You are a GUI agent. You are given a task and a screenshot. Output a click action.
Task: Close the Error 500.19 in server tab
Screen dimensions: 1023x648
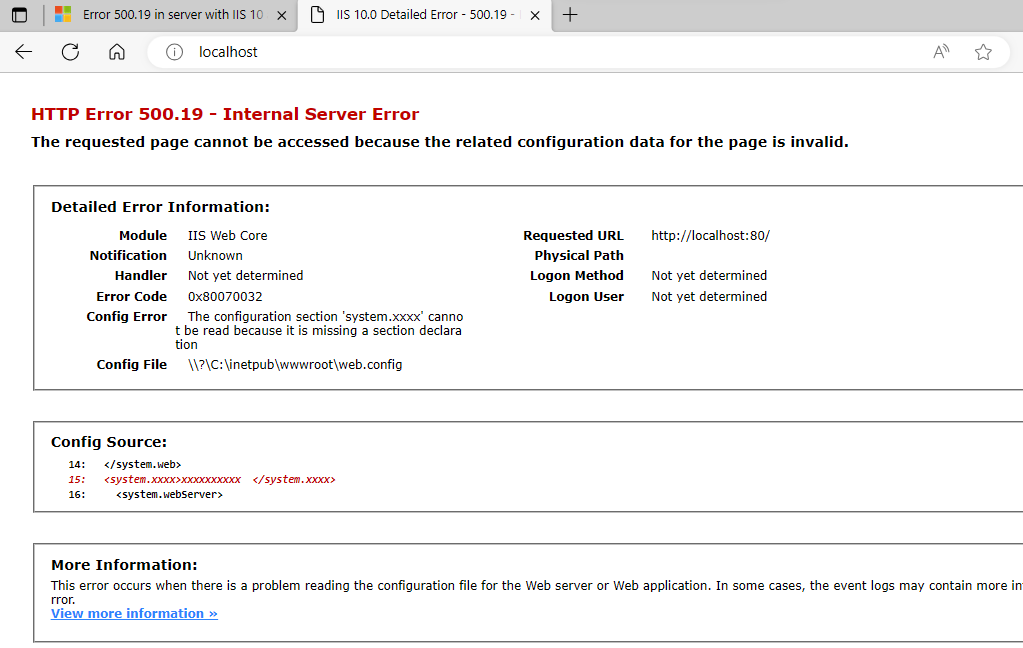[x=281, y=16]
